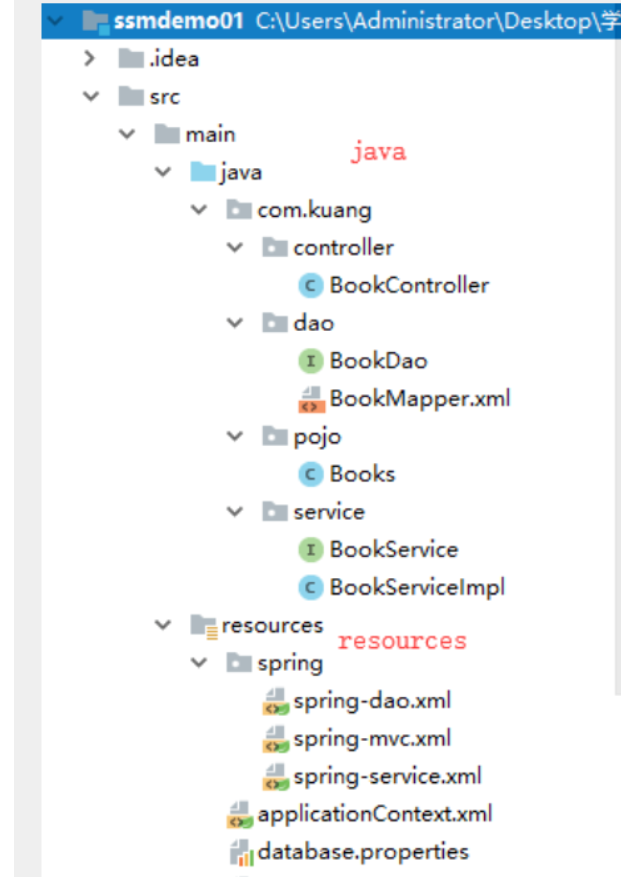Select the dao package label
This screenshot has width=621, height=877.
click(x=314, y=323)
